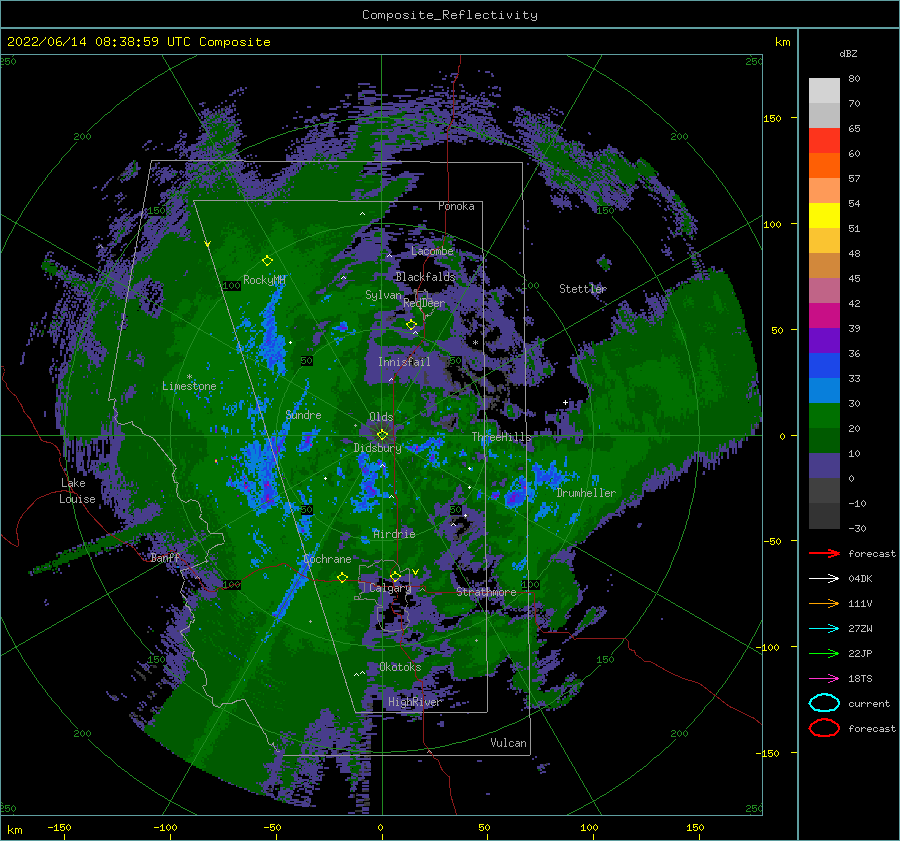Click the magenta 18TS arrow icon
The width and height of the screenshot is (900, 841).
pos(824,678)
